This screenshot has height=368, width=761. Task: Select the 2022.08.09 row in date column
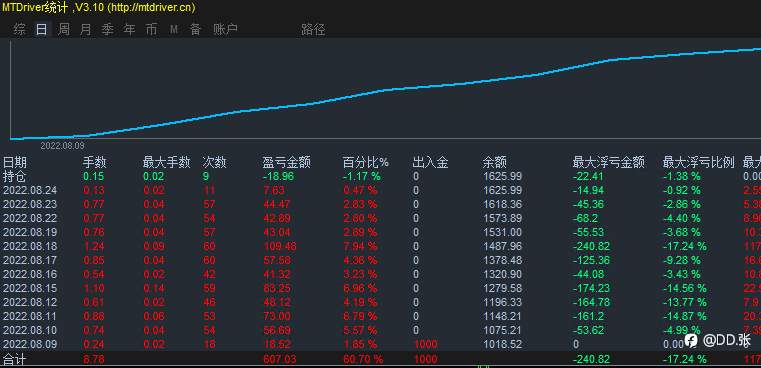point(30,344)
